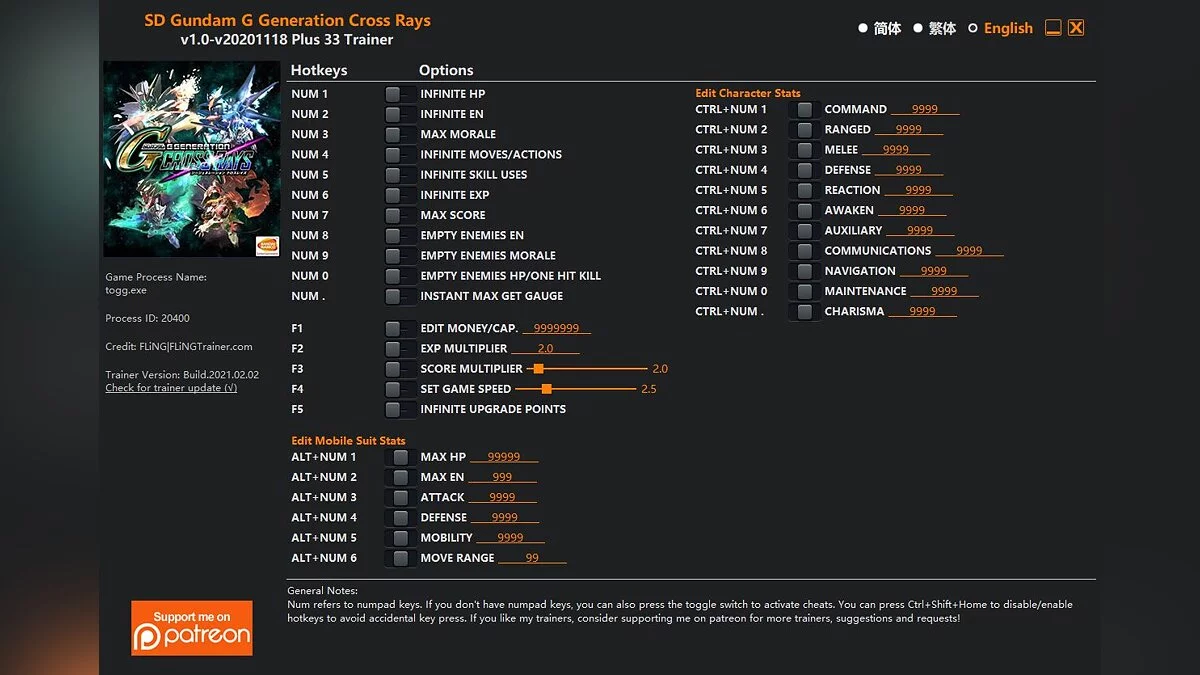
Task: Toggle Empty Enemies Morale switch
Action: (x=400, y=255)
